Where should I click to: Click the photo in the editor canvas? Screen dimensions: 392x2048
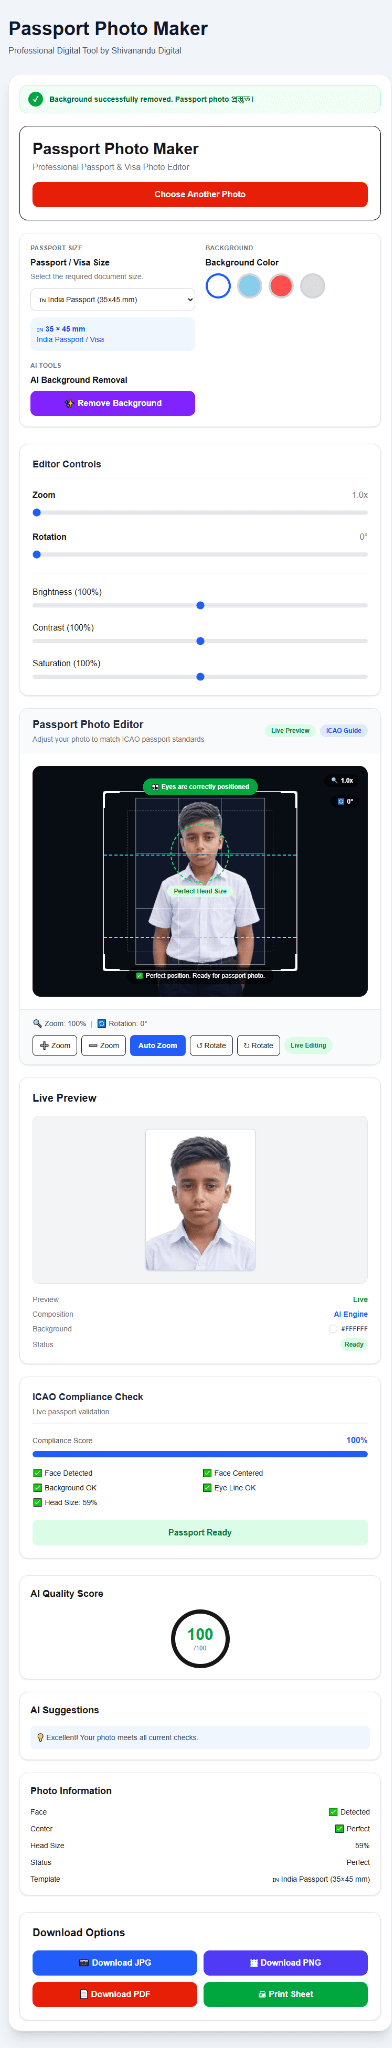pos(200,882)
